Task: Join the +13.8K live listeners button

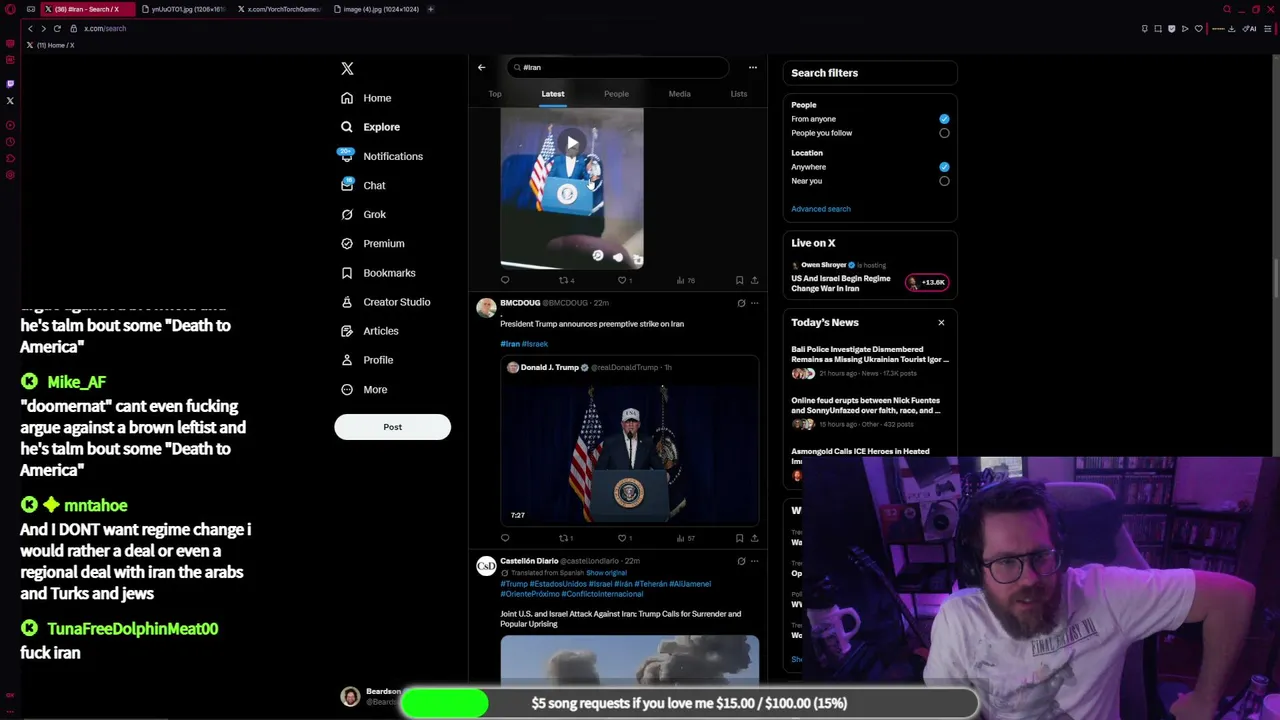Action: click(927, 282)
